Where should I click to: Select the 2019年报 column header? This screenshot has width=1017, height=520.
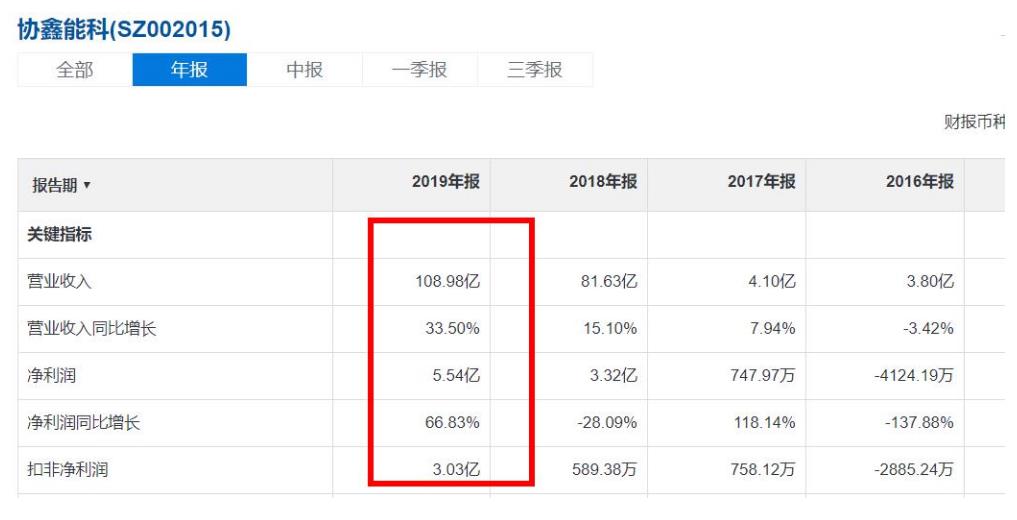445,182
